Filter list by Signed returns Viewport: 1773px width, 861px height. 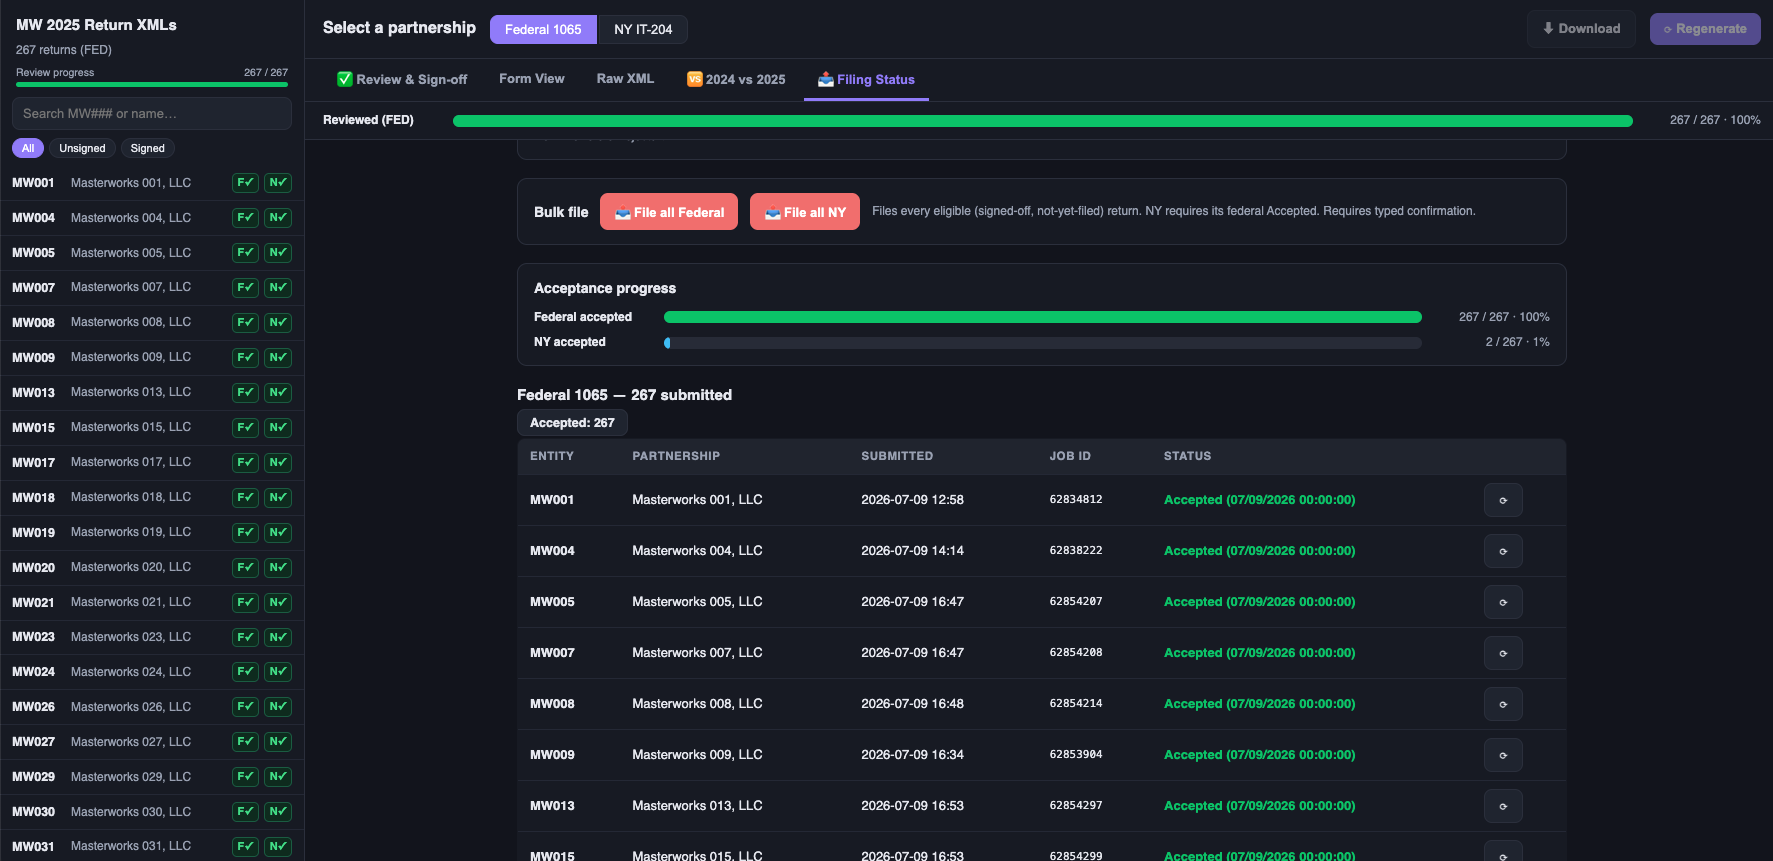click(147, 148)
